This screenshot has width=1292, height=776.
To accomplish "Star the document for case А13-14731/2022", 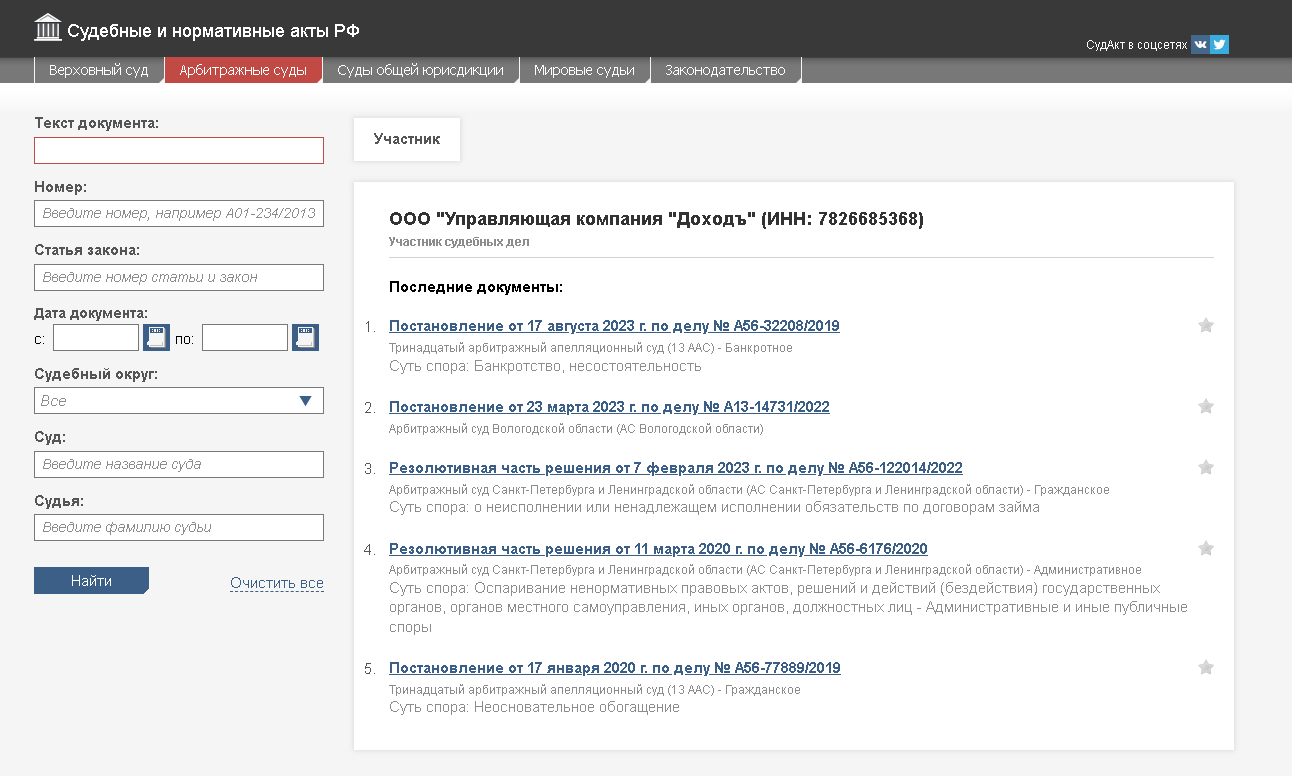I will coord(1206,406).
